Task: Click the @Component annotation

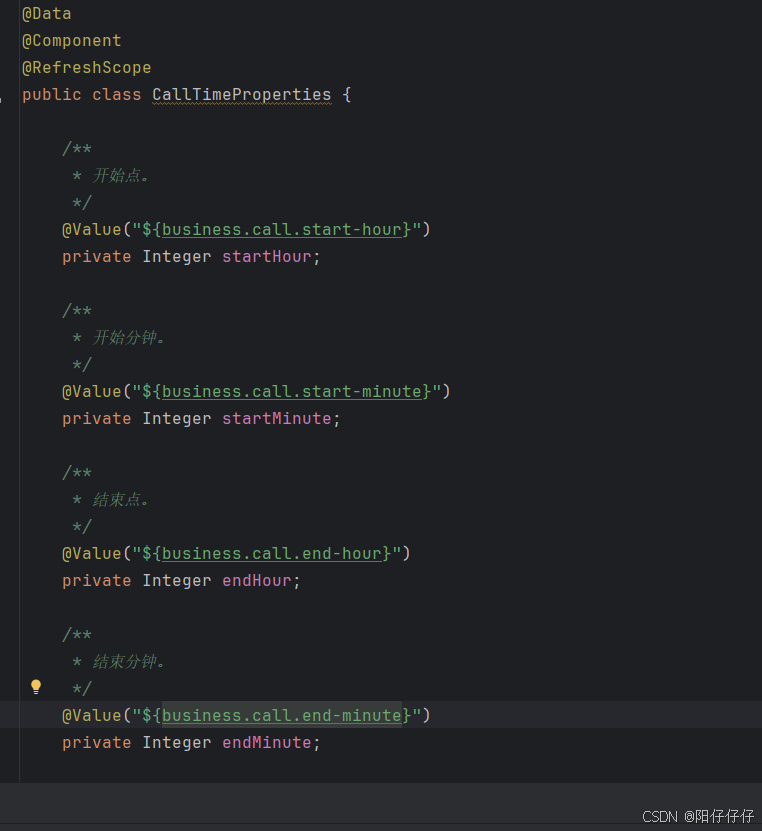Action: (72, 41)
